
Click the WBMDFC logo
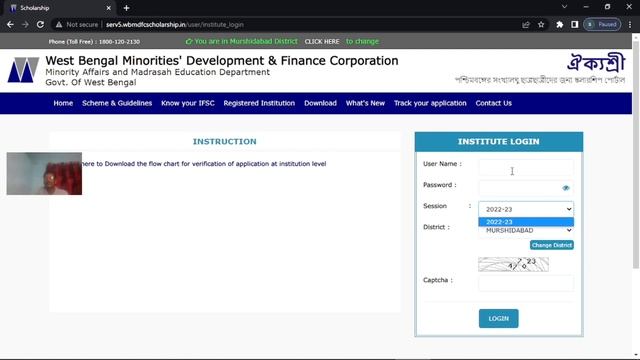click(23, 70)
